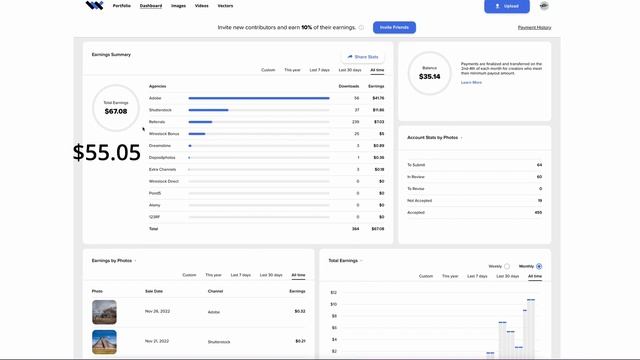
Task: Click the Referrals earnings progress bar
Action: (259, 122)
